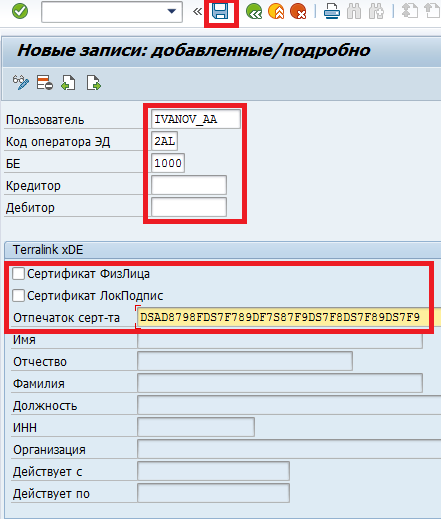
Task: Click the Пользователь input field
Action: point(196,119)
